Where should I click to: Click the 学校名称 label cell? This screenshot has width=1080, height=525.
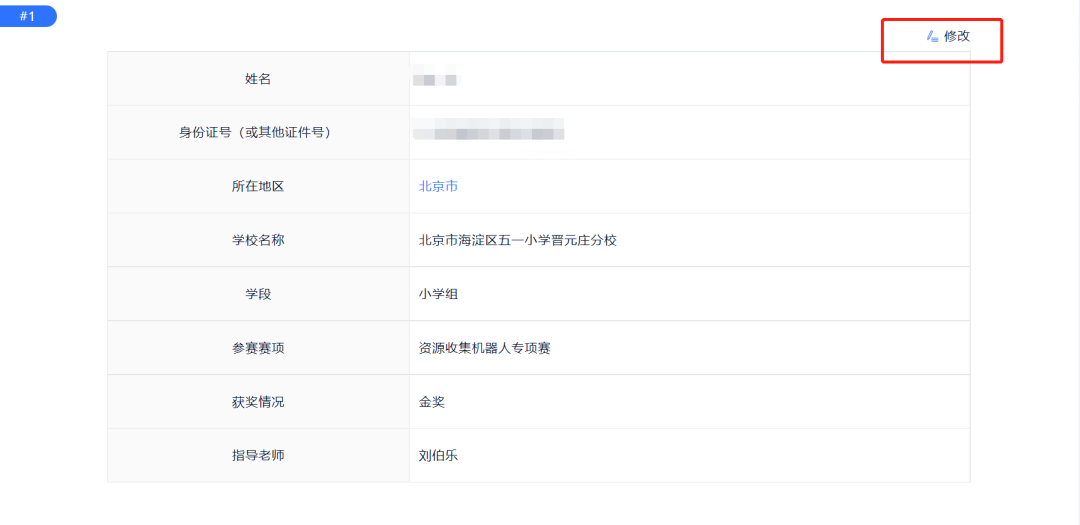258,240
